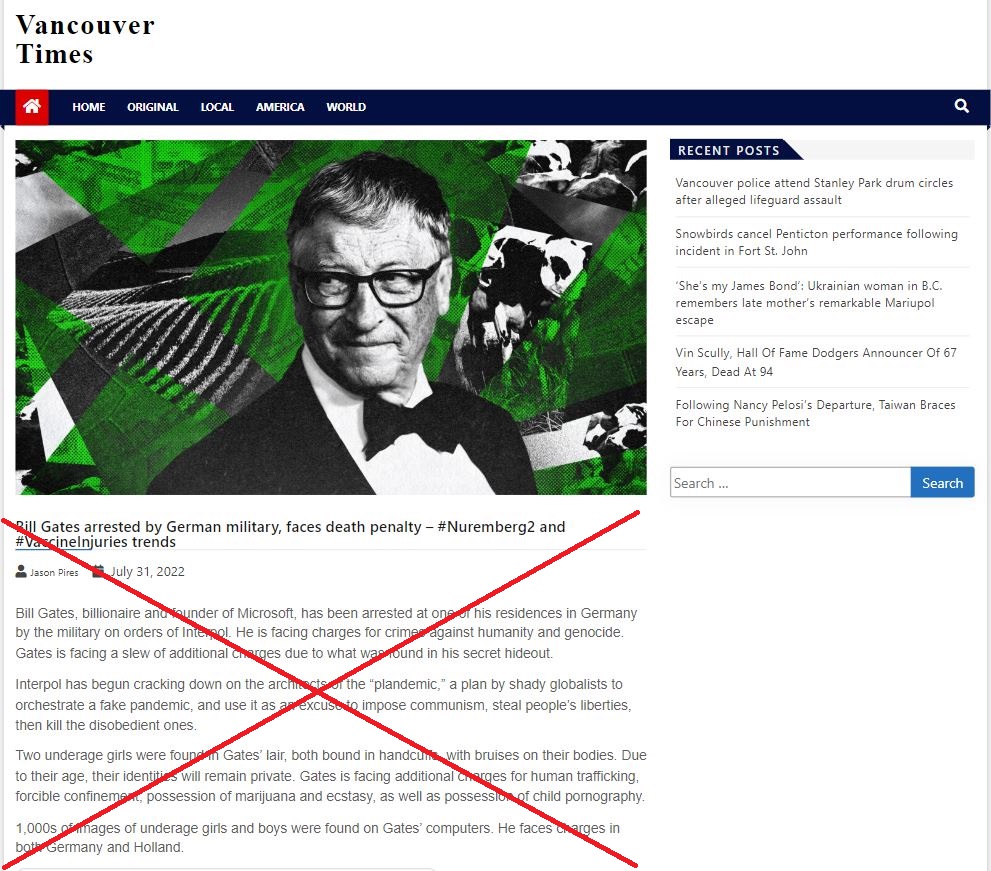991x871 pixels.
Task: Click the calendar icon beside July 31, 2022
Action: point(98,571)
